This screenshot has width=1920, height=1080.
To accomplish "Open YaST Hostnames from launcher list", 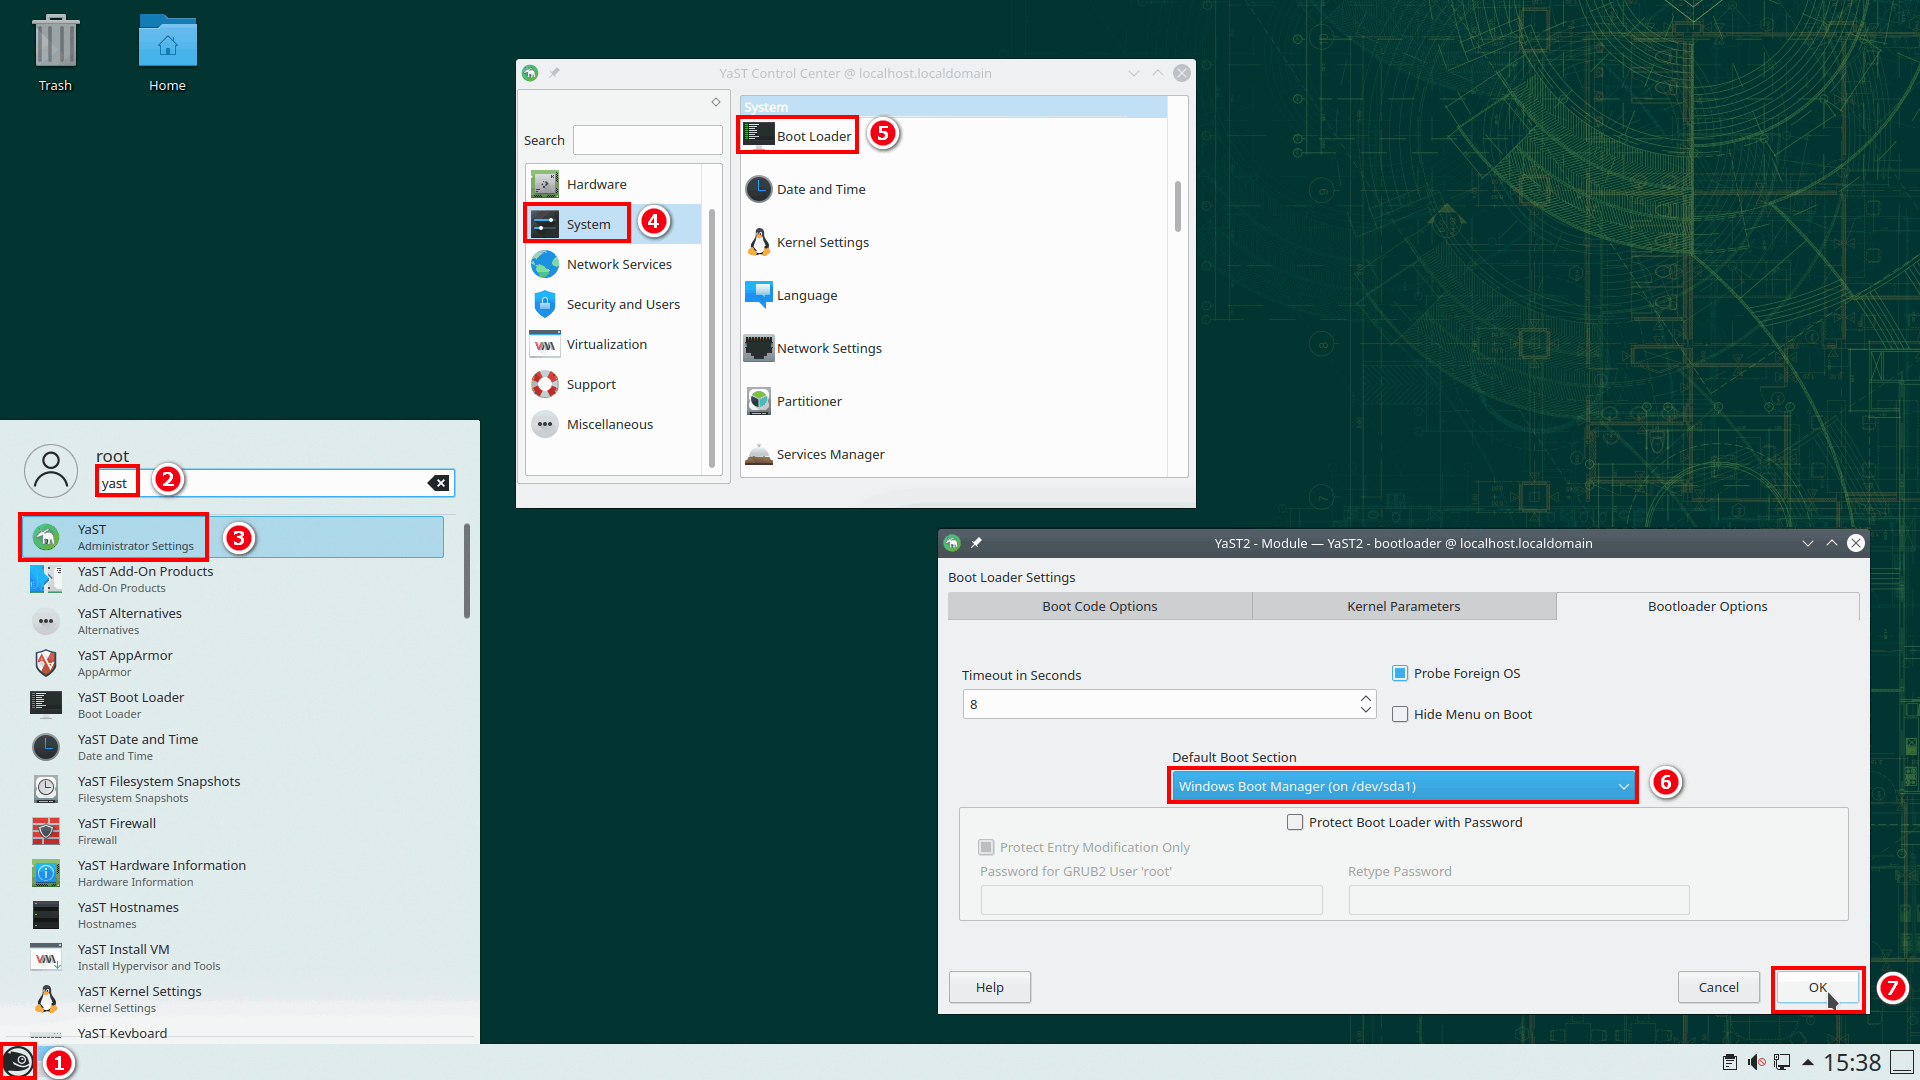I will click(x=232, y=915).
